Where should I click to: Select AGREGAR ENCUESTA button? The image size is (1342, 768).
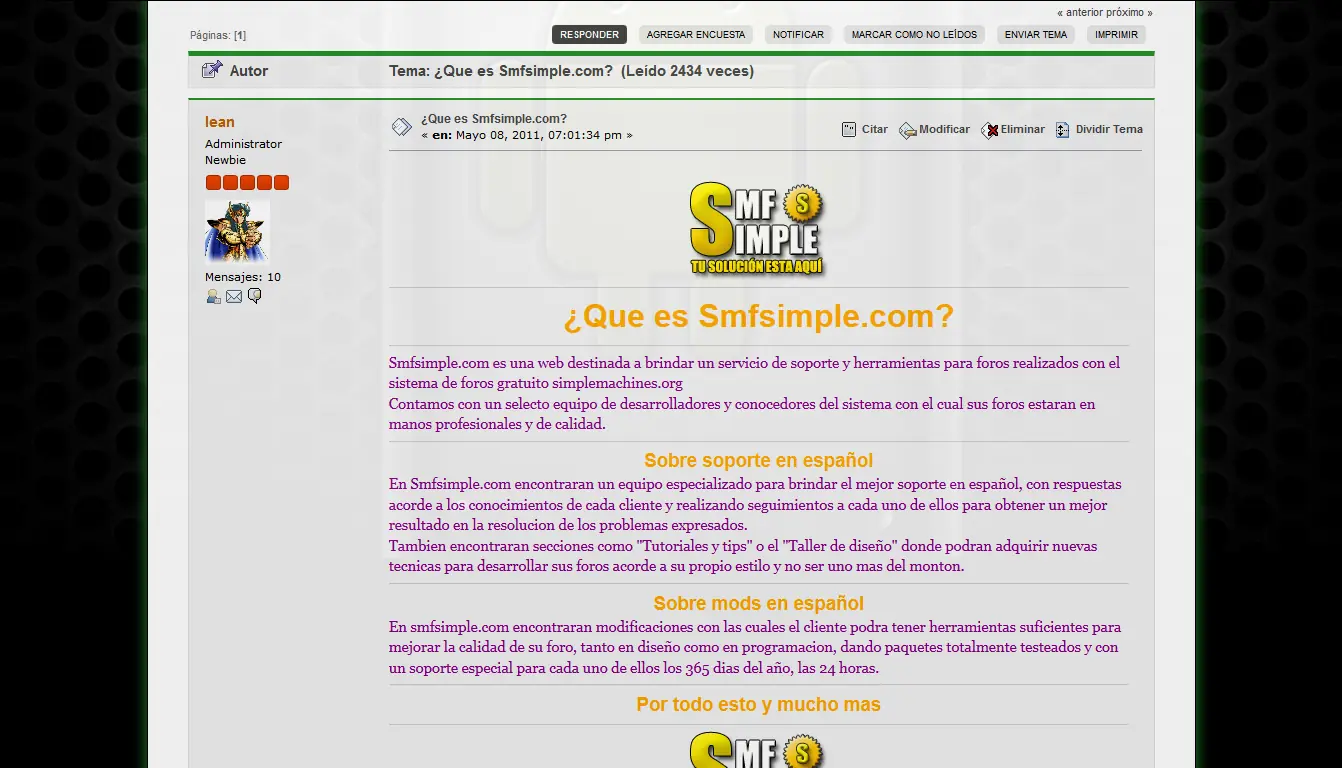pyautogui.click(x=696, y=34)
